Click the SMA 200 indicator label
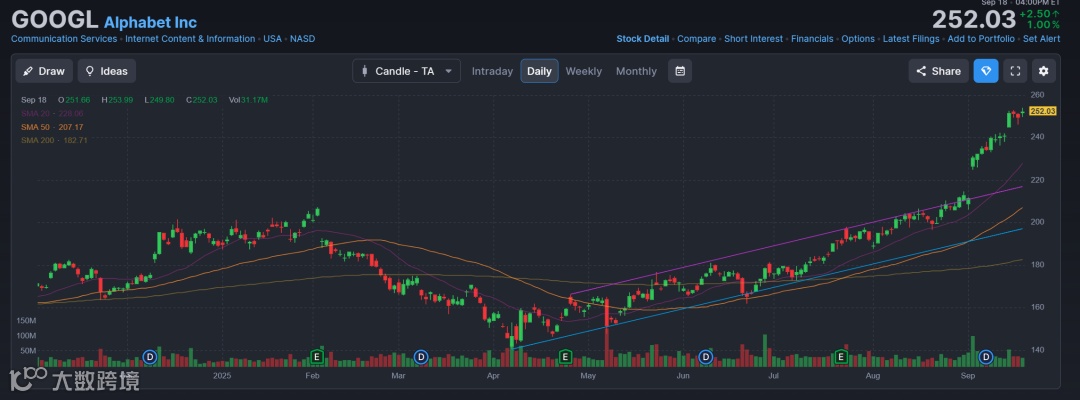The width and height of the screenshot is (1080, 400). point(54,140)
